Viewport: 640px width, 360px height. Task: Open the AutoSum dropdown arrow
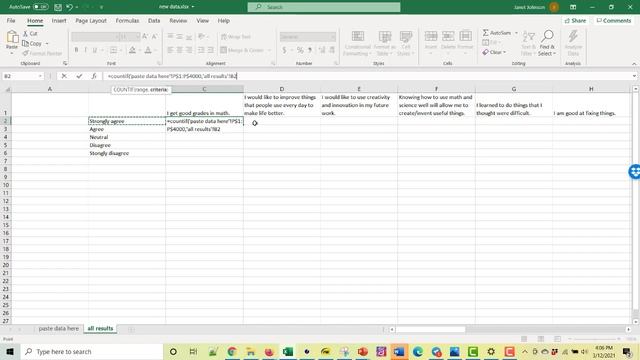[516, 33]
